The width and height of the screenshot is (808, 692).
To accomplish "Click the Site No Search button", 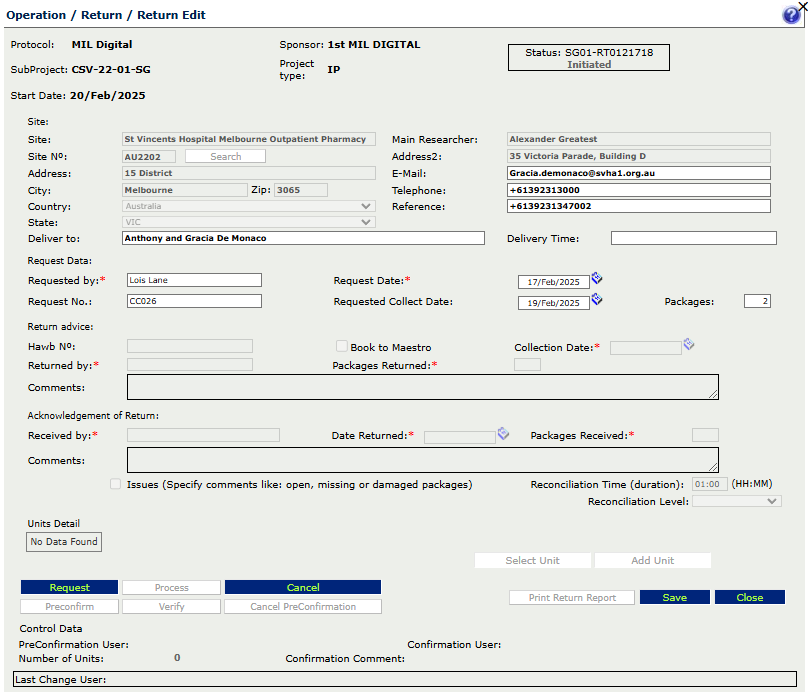I will point(226,156).
